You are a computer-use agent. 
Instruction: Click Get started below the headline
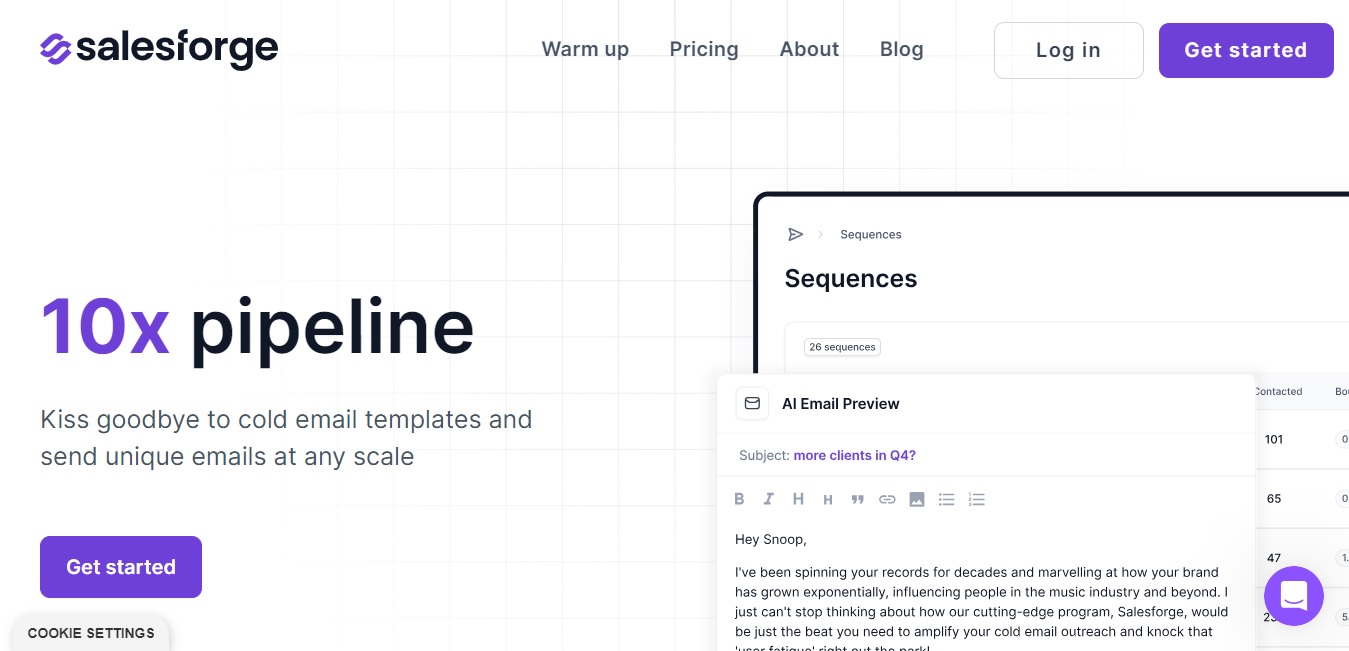(x=121, y=567)
